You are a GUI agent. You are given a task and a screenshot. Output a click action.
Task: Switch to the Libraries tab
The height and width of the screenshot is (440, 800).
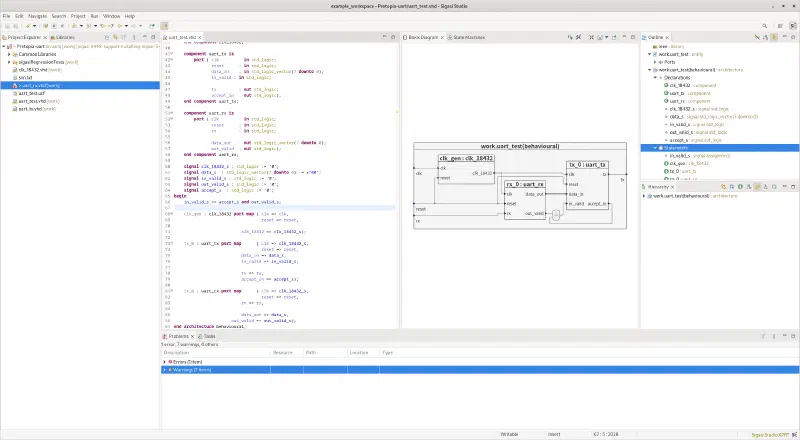(62, 37)
